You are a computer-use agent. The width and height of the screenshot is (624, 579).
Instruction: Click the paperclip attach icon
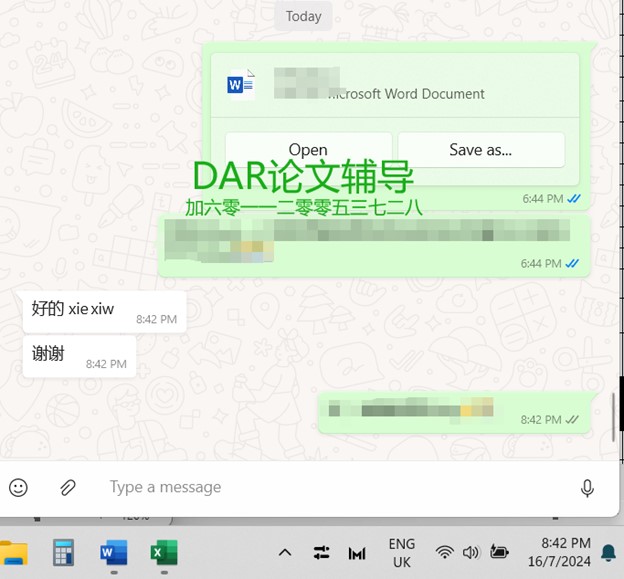click(68, 487)
